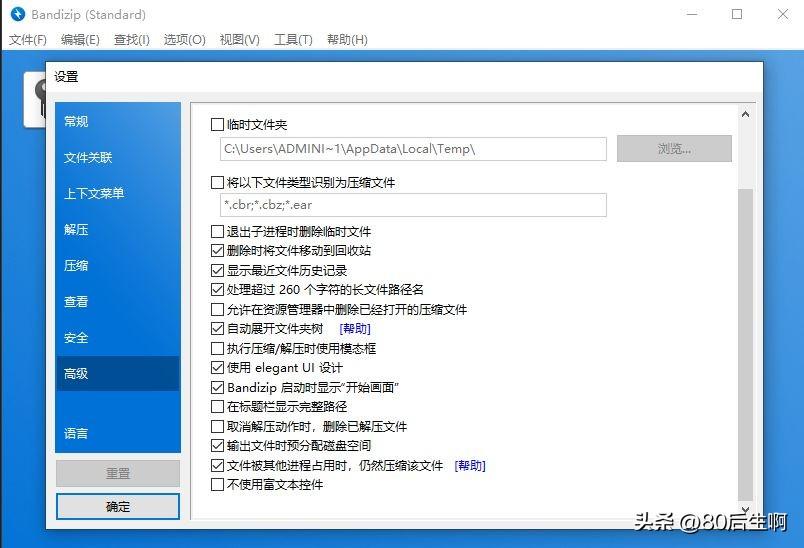Uncheck 输出文件时预分配磁盘空间
804x548 pixels.
(217, 445)
